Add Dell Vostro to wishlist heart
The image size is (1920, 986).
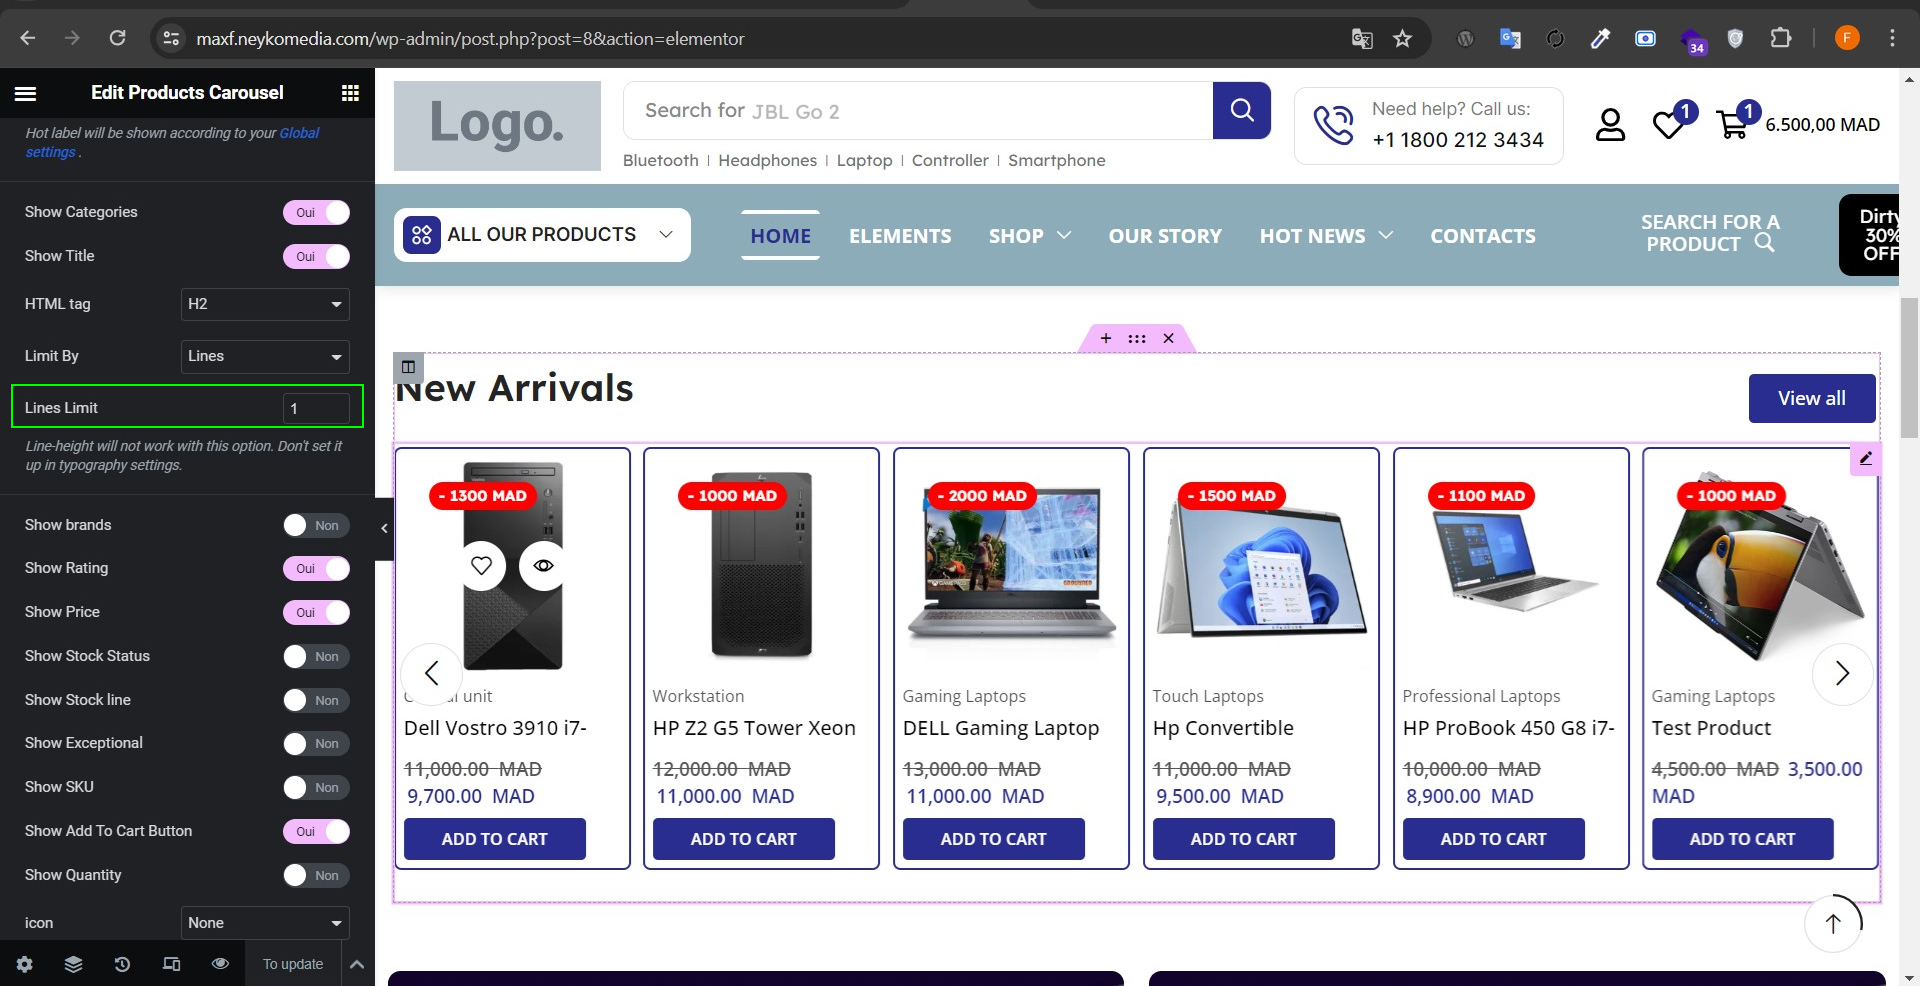(x=482, y=566)
